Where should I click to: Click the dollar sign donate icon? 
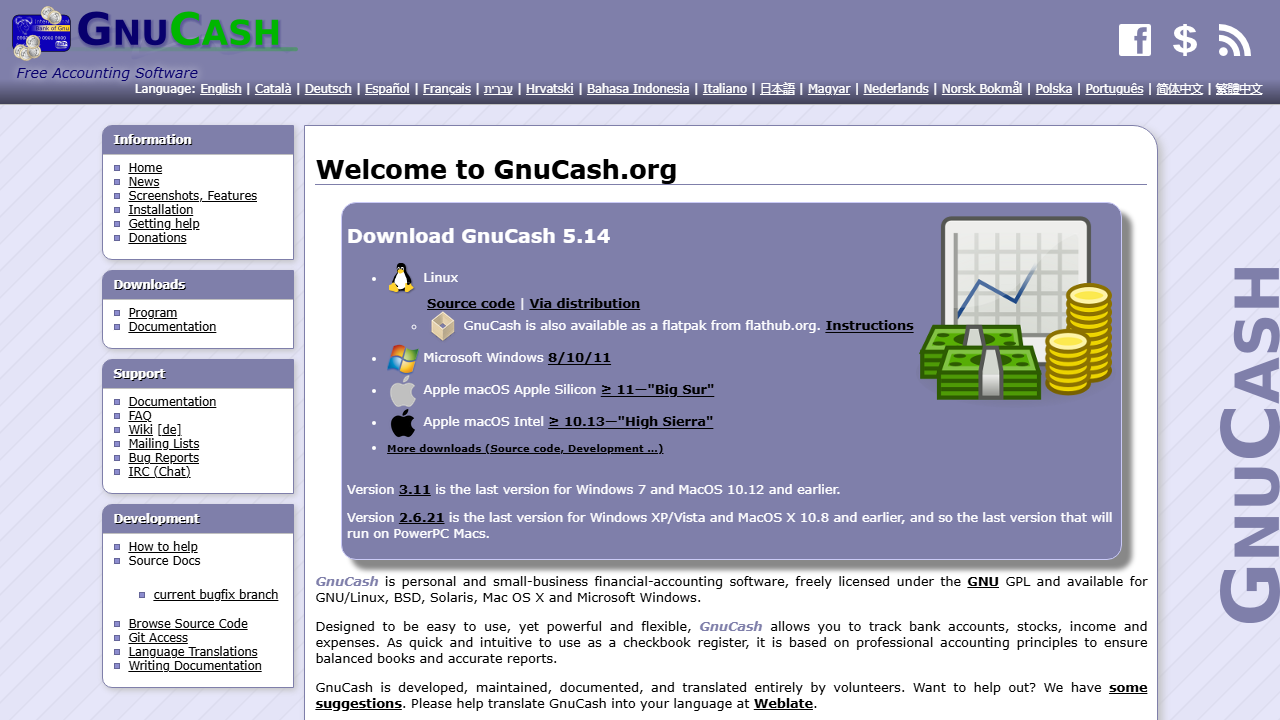click(x=1185, y=40)
